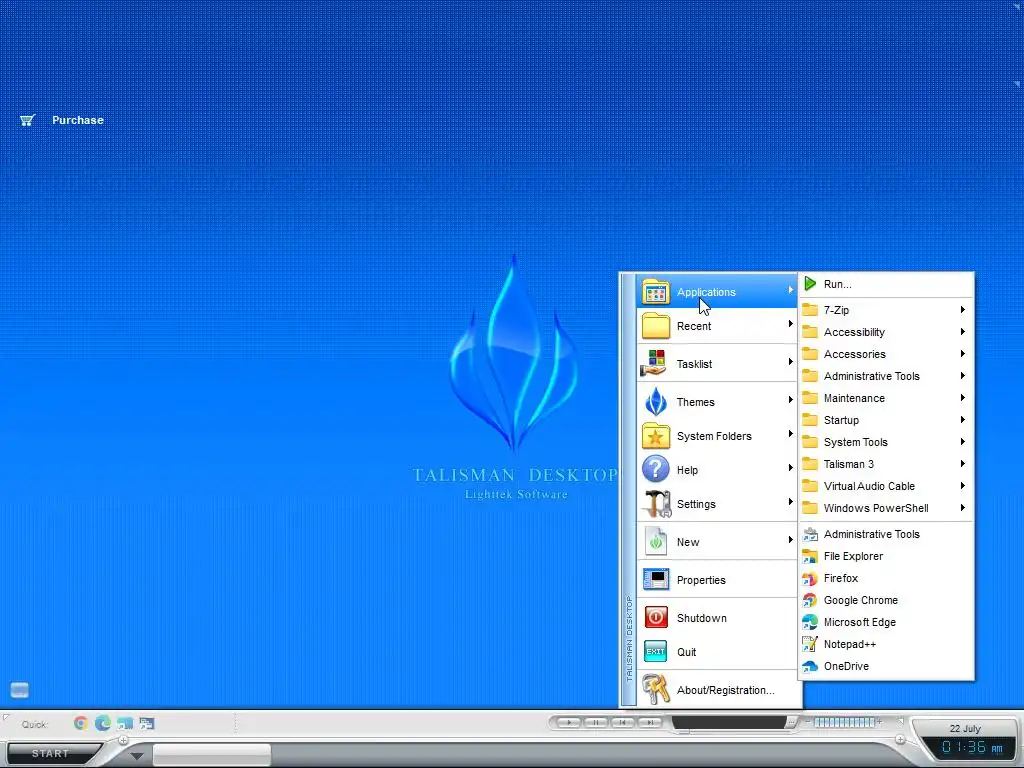The image size is (1024, 768).
Task: Click the OneDrive cloud icon
Action: pyautogui.click(x=810, y=666)
